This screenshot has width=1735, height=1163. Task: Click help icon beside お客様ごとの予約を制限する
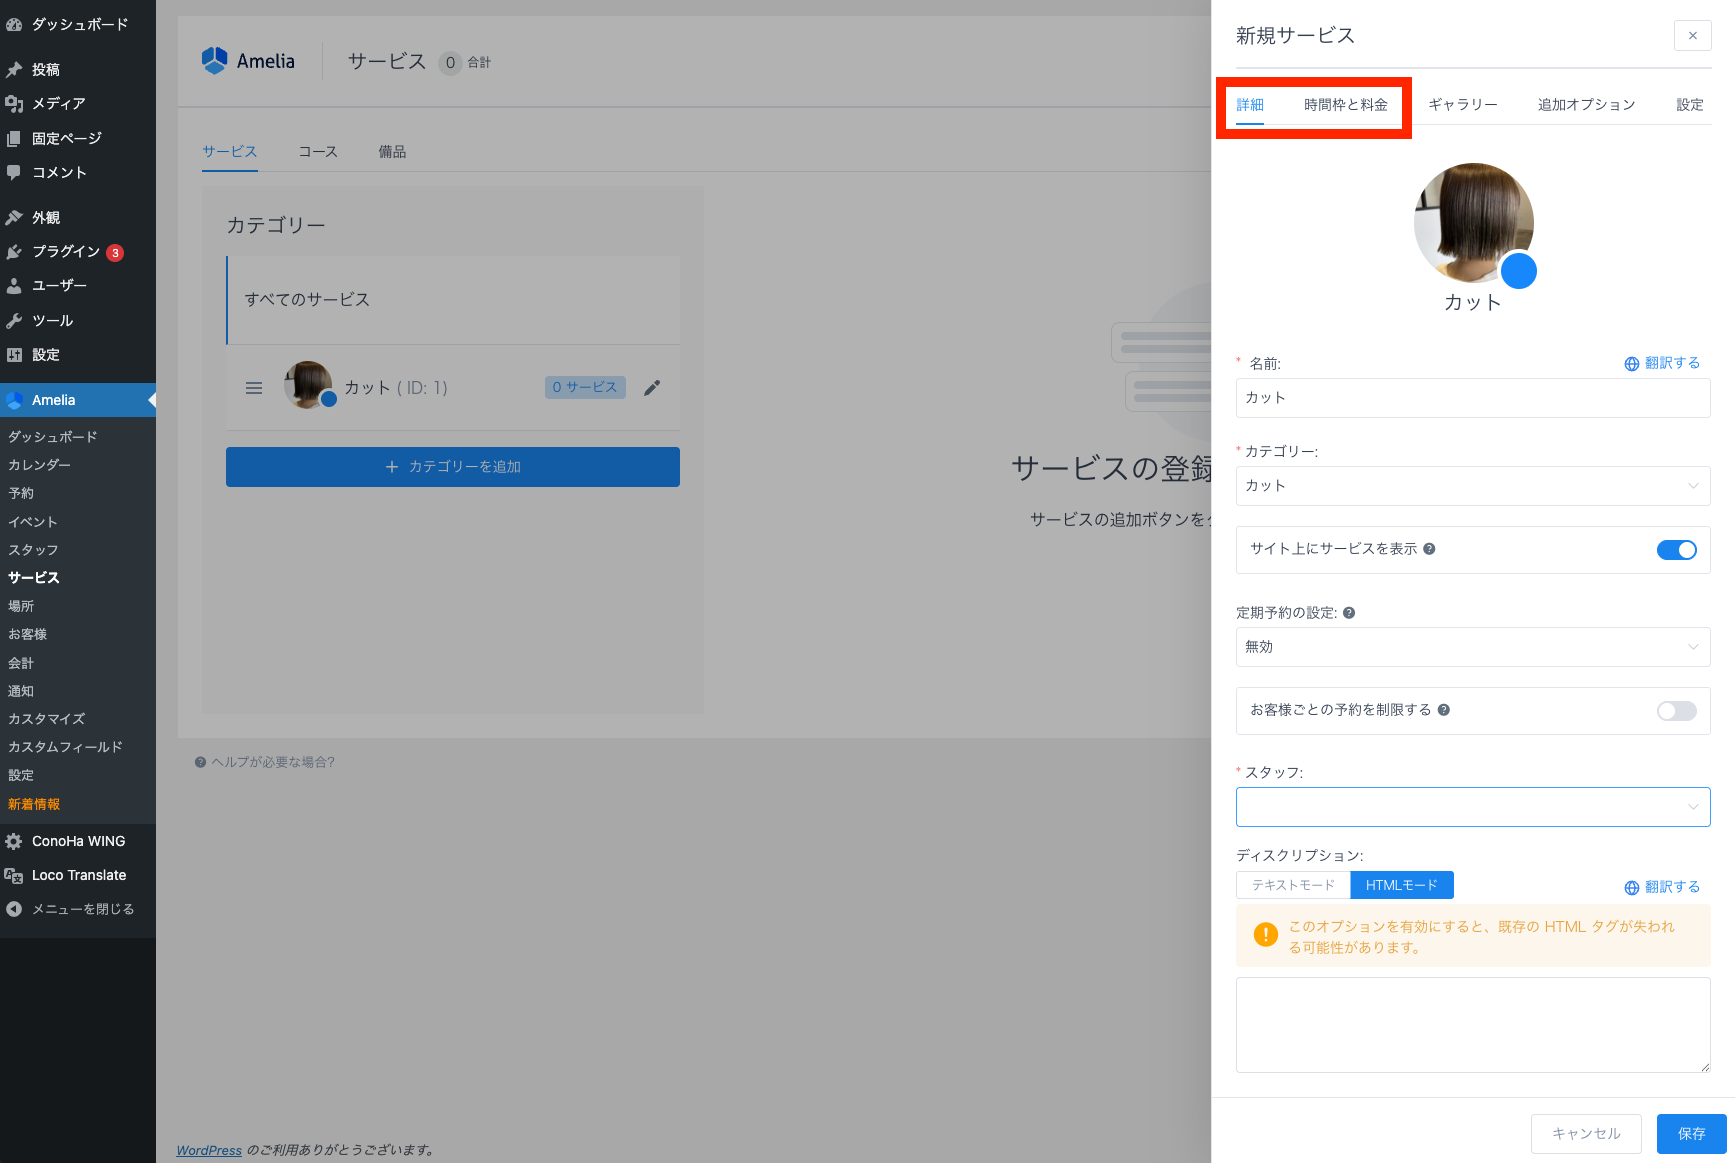point(1443,710)
